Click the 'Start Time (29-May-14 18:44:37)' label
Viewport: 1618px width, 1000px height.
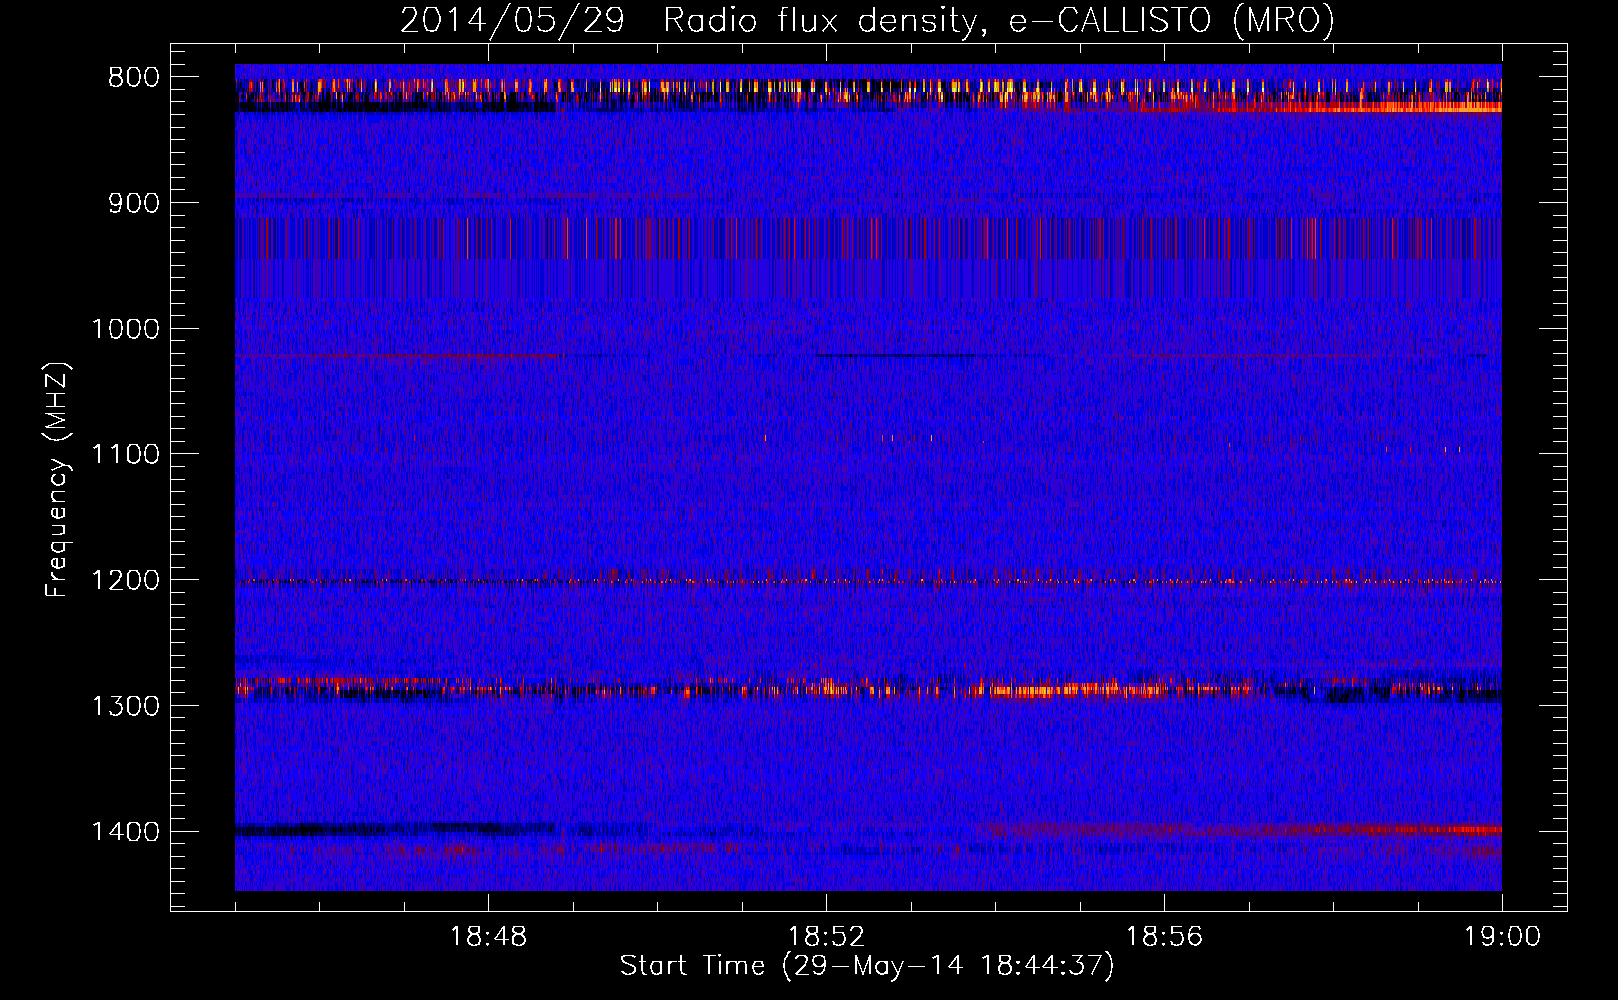pyautogui.click(x=866, y=966)
